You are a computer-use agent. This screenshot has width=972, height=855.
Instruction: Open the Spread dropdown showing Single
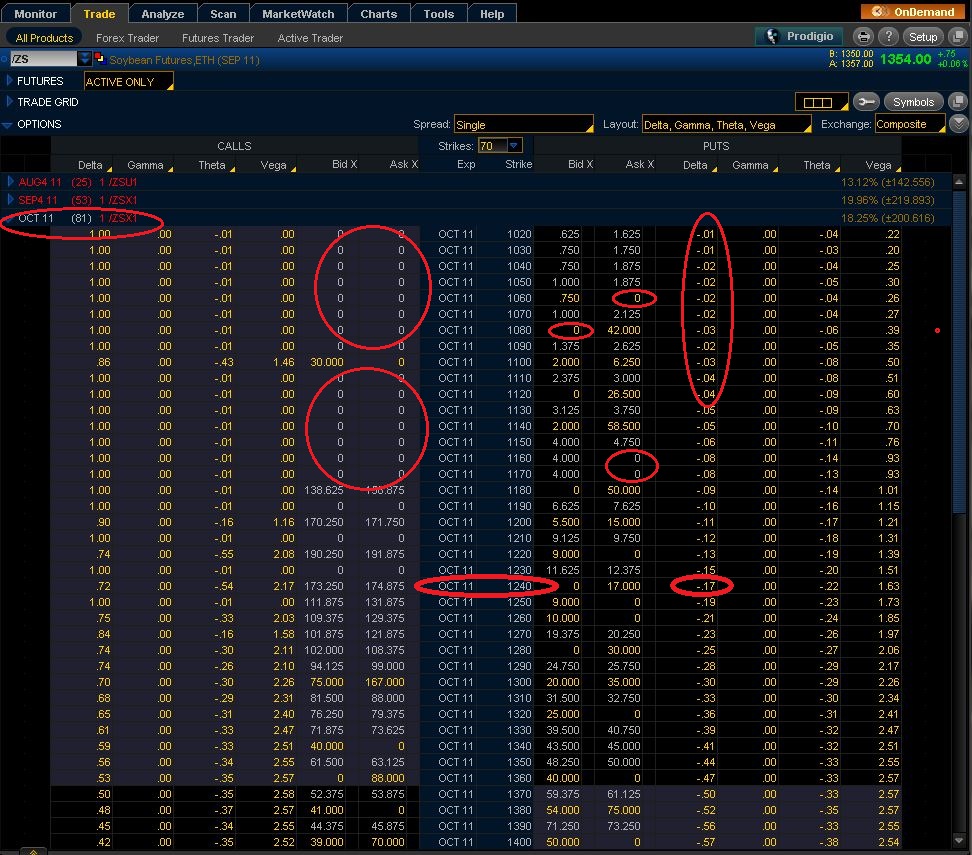point(524,125)
